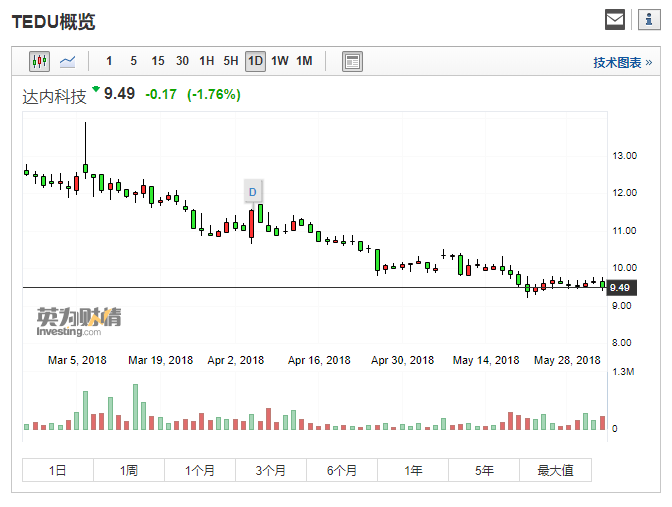Click the 9.49 last price beside 达内科技

pyautogui.click(x=119, y=93)
